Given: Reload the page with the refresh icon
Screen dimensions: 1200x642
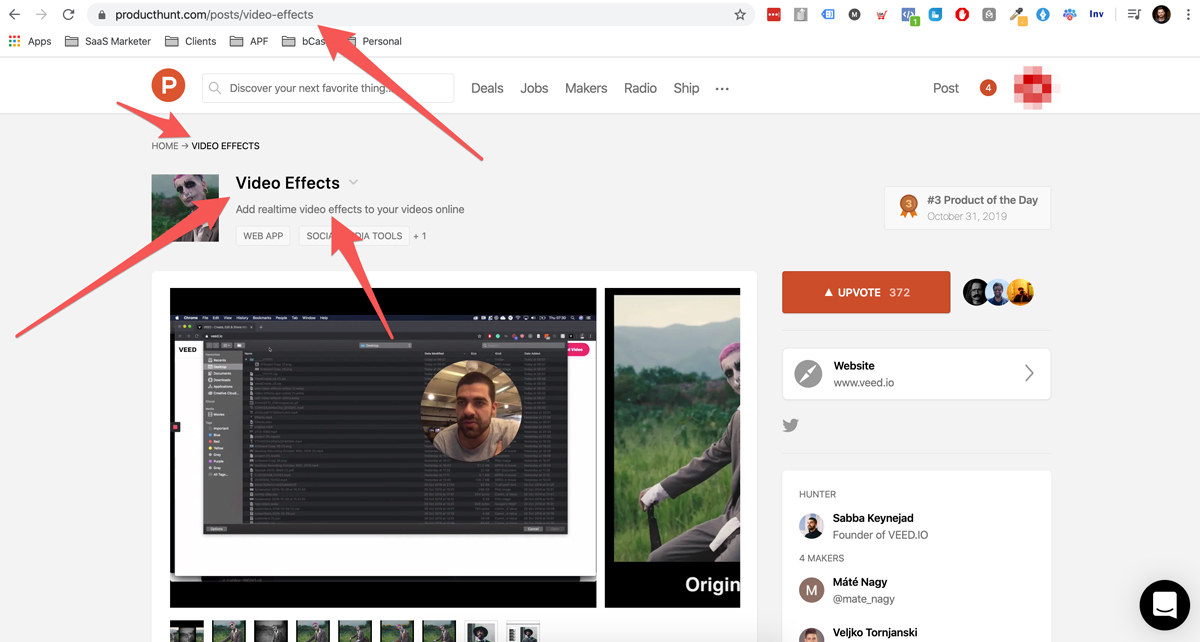Looking at the screenshot, I should click(68, 15).
